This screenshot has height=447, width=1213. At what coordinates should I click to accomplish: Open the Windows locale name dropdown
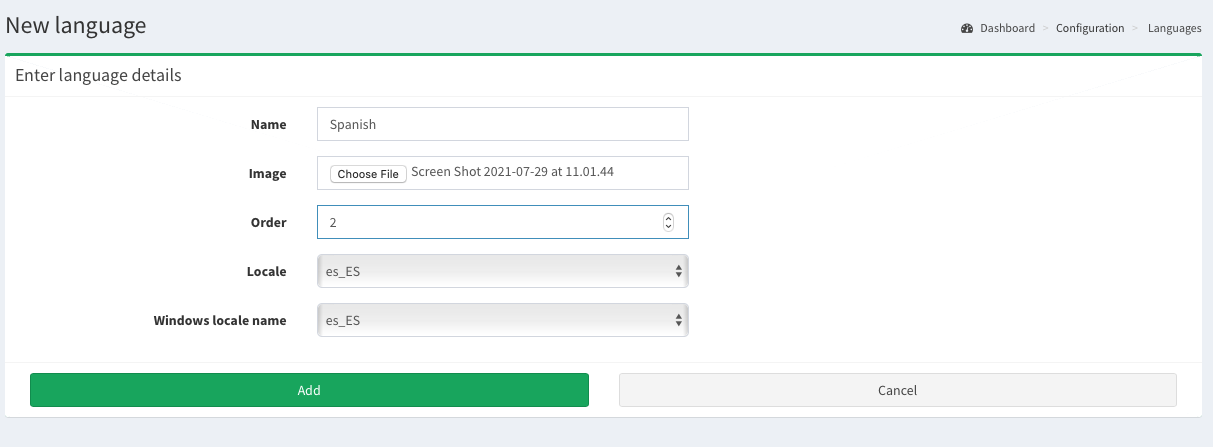[502, 321]
